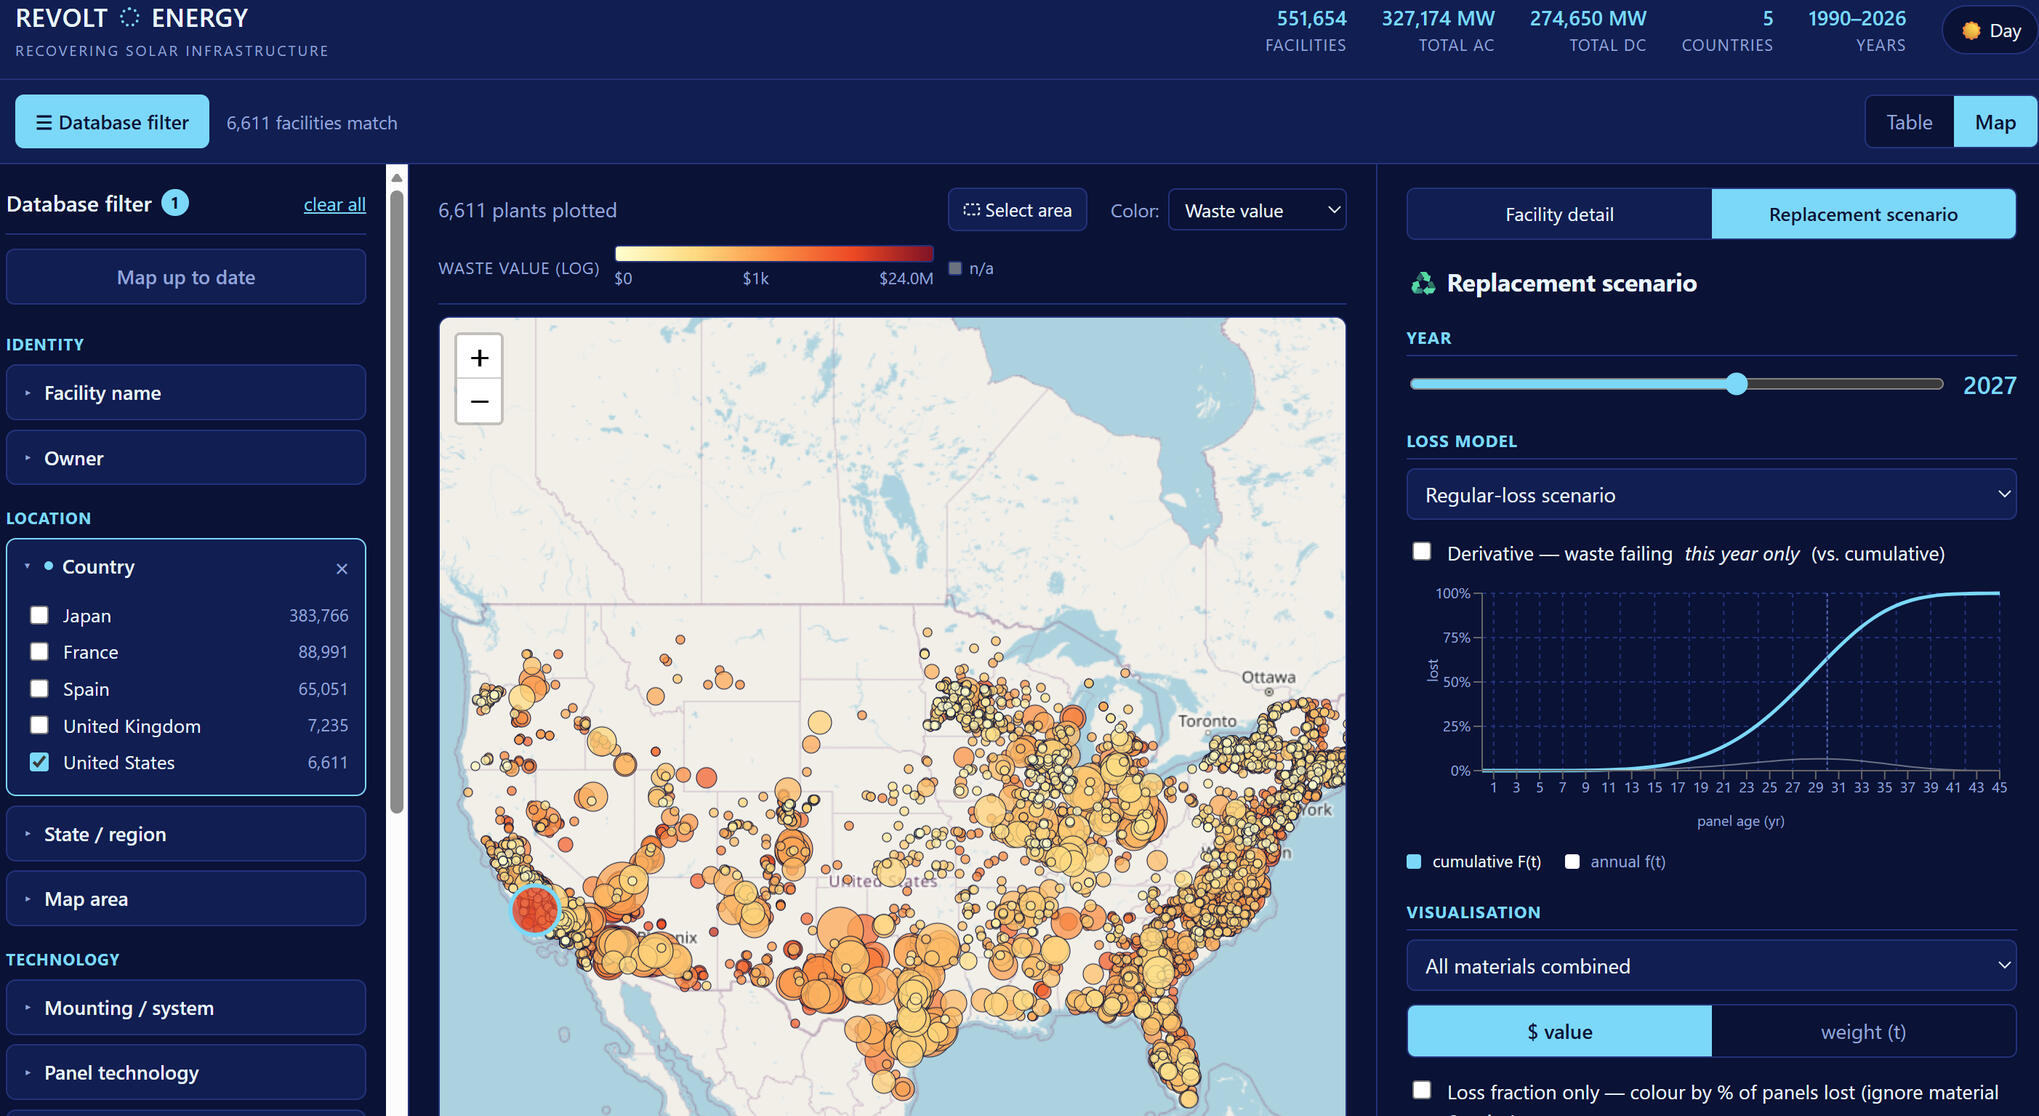The width and height of the screenshot is (2039, 1116).
Task: Check the Japan country checkbox
Action: click(x=39, y=615)
